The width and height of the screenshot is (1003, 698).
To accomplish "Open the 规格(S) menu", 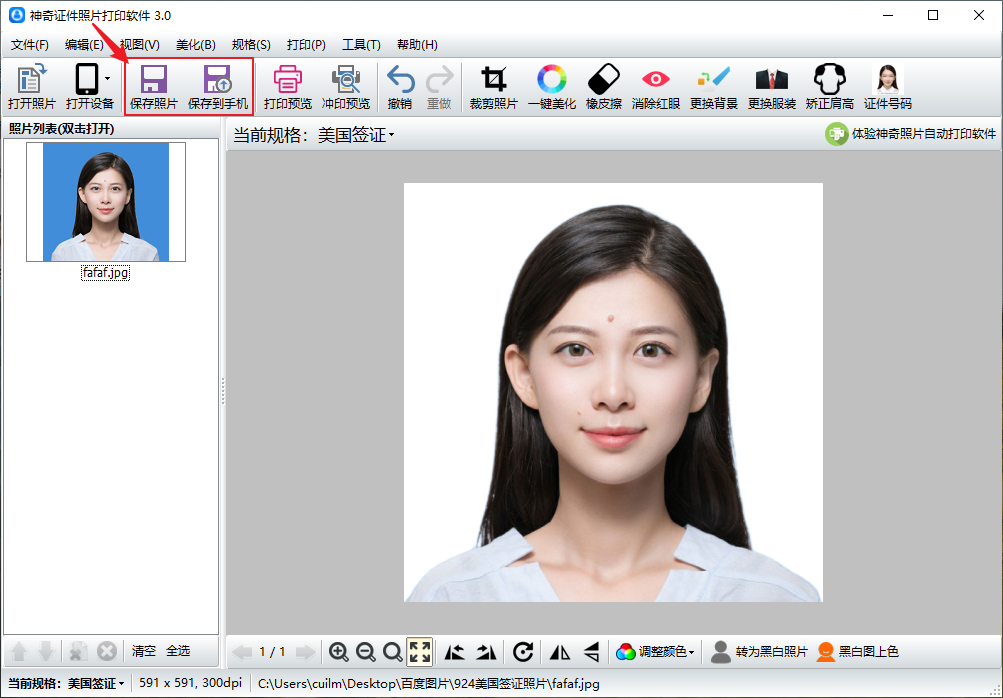I will point(251,45).
